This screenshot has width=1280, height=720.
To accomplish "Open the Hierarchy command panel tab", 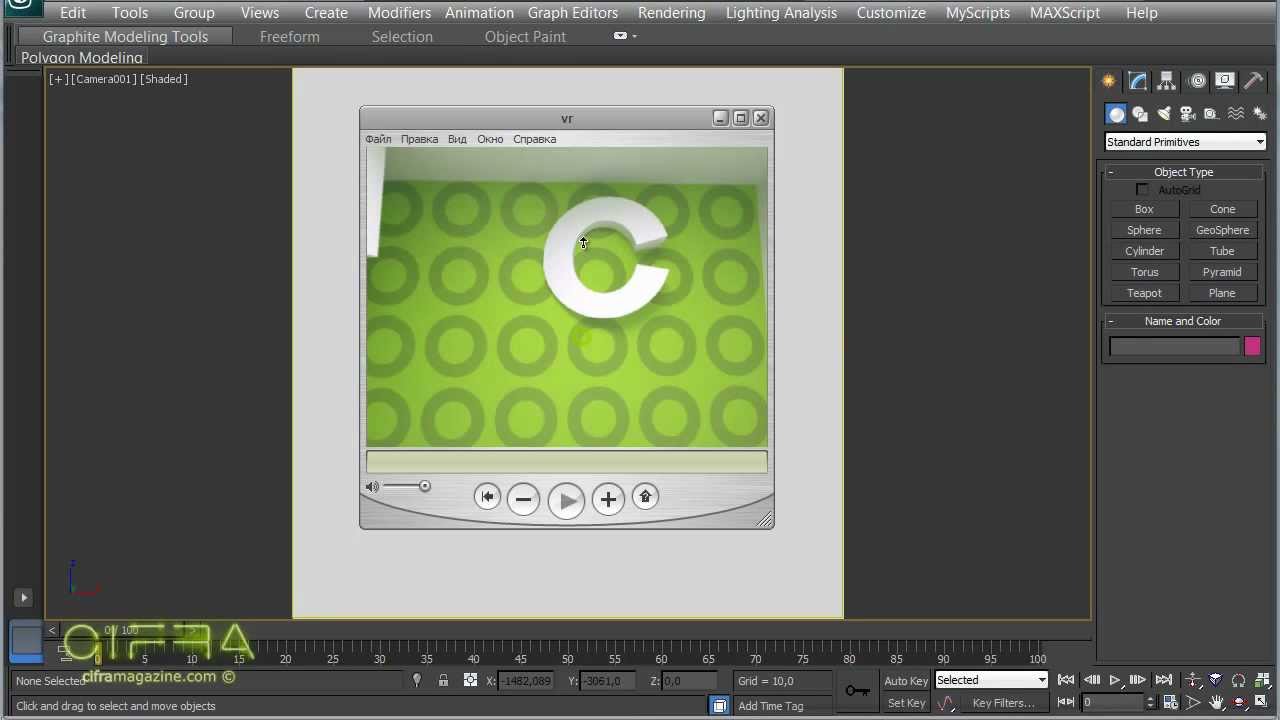I will [1167, 81].
